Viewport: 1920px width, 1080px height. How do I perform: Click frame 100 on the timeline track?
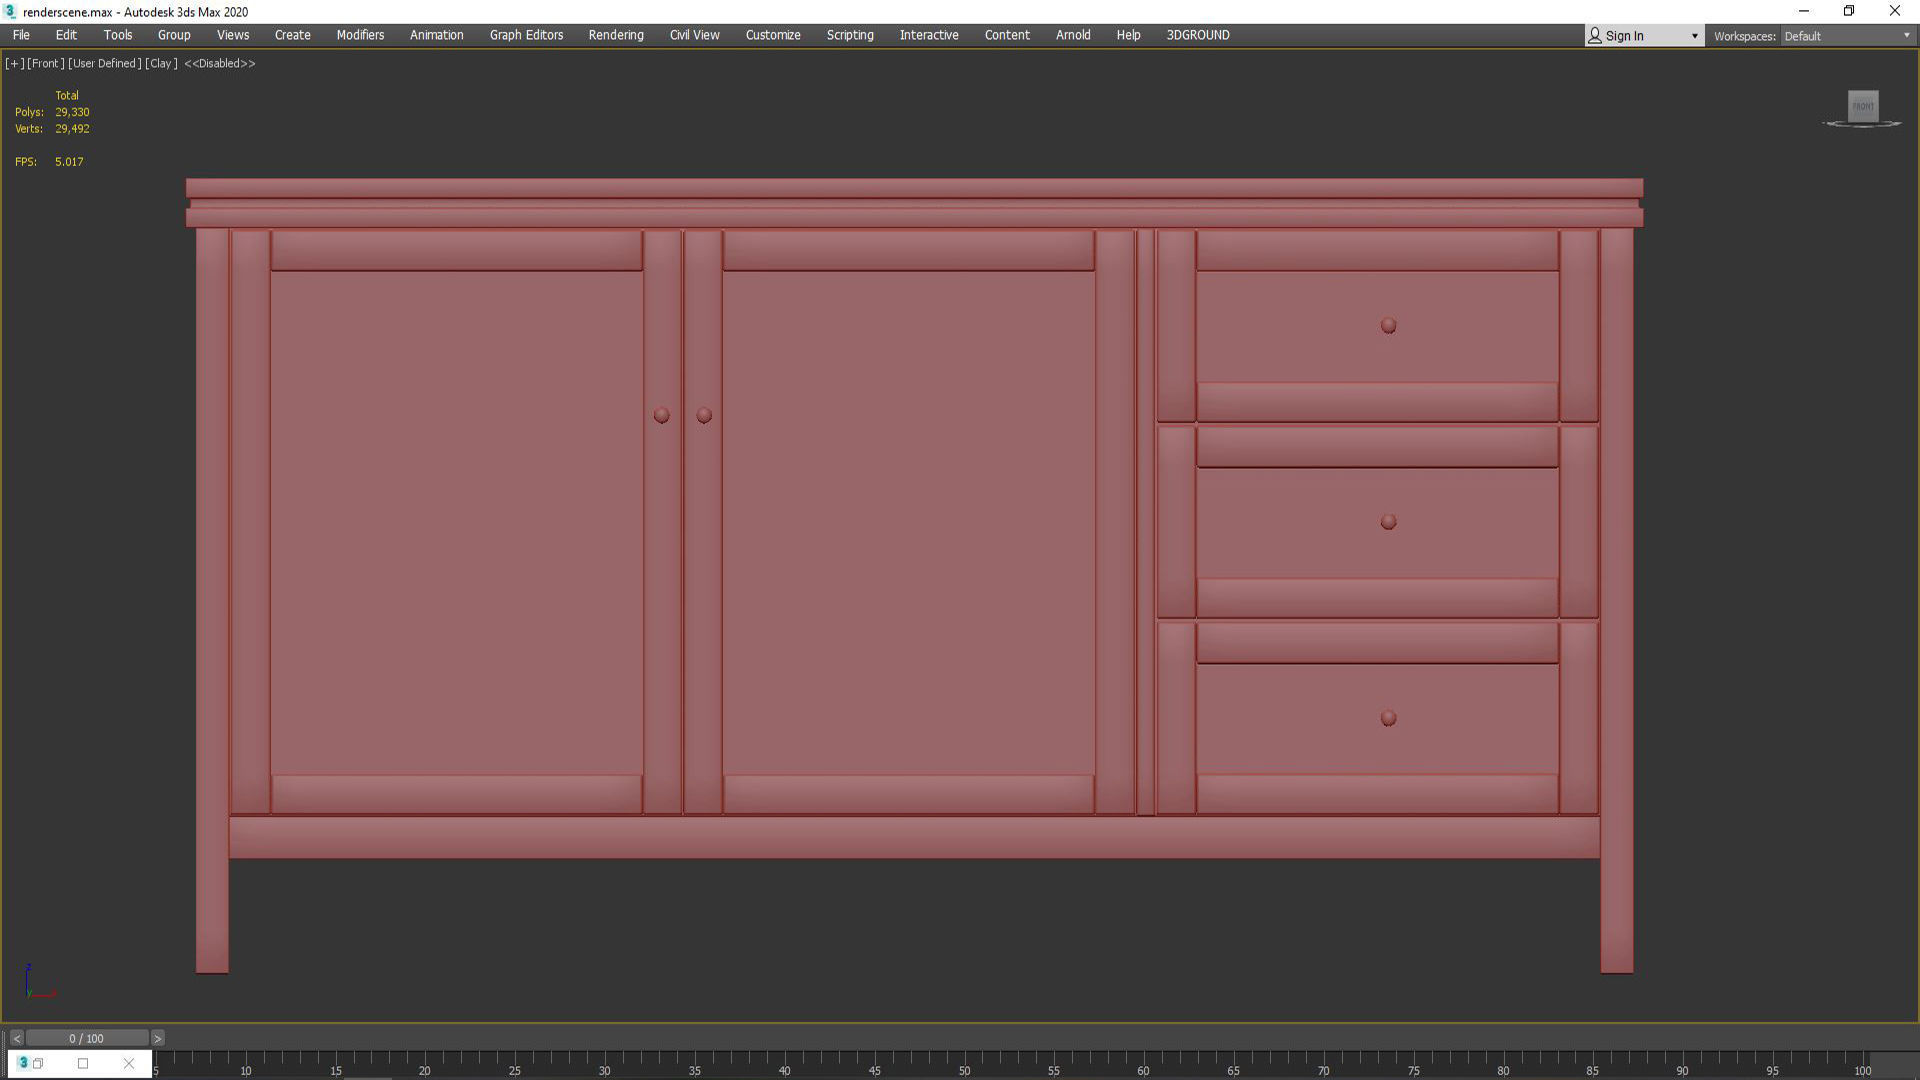click(1862, 1065)
